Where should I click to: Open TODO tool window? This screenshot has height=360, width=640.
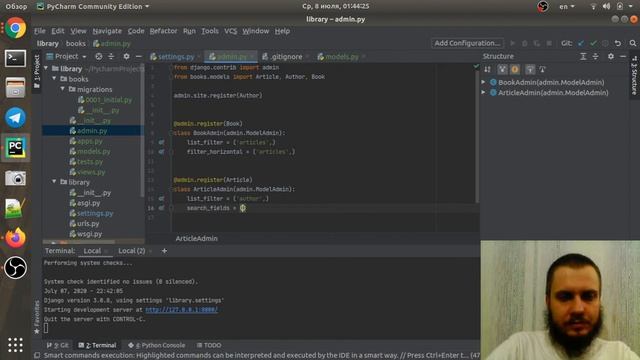pyautogui.click(x=209, y=345)
